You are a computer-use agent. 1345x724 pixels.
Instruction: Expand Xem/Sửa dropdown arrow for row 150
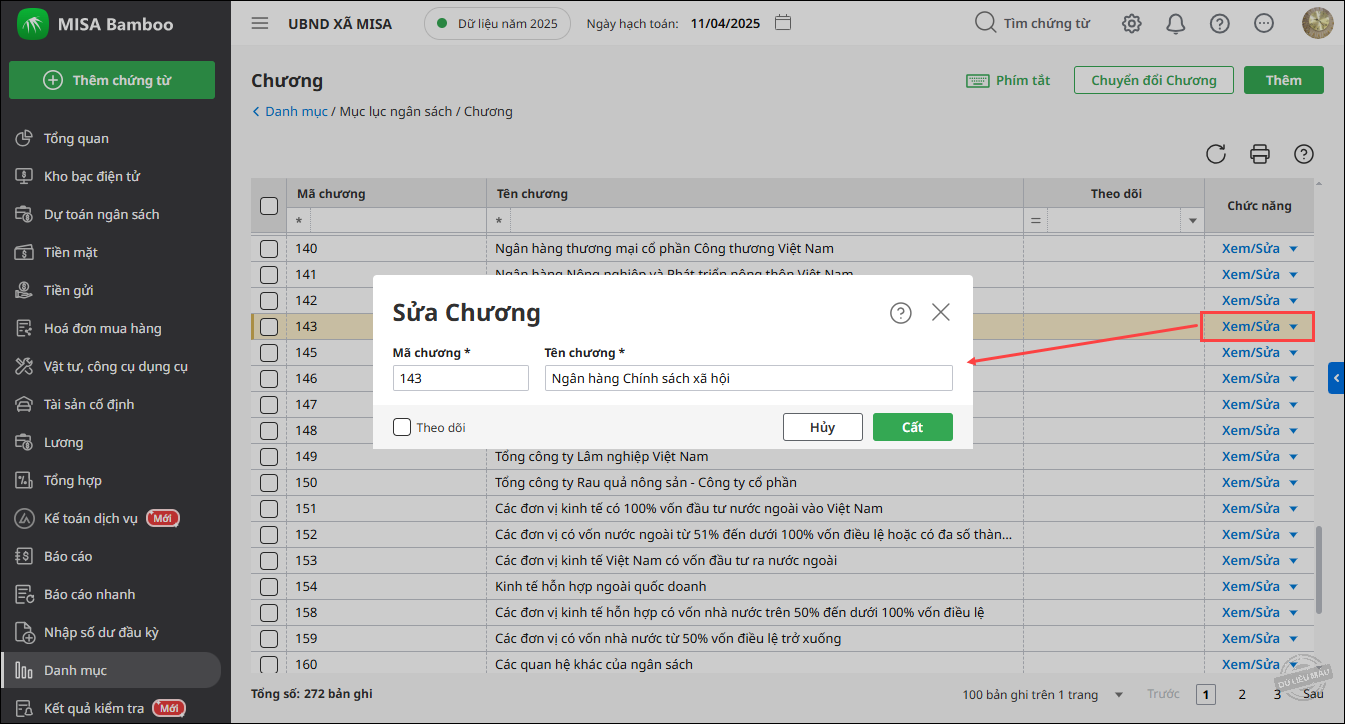pos(1293,482)
